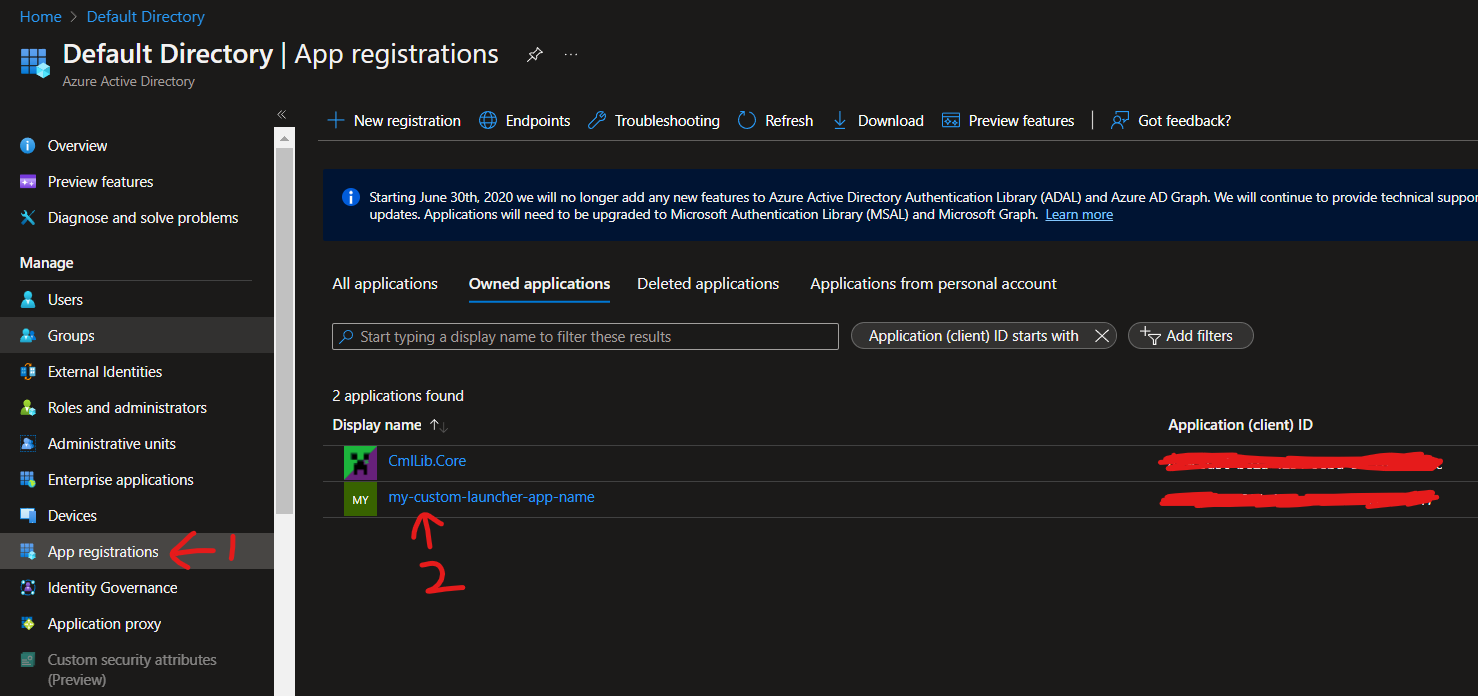Open the CmlLib.Core application
1478x696 pixels.
[427, 461]
